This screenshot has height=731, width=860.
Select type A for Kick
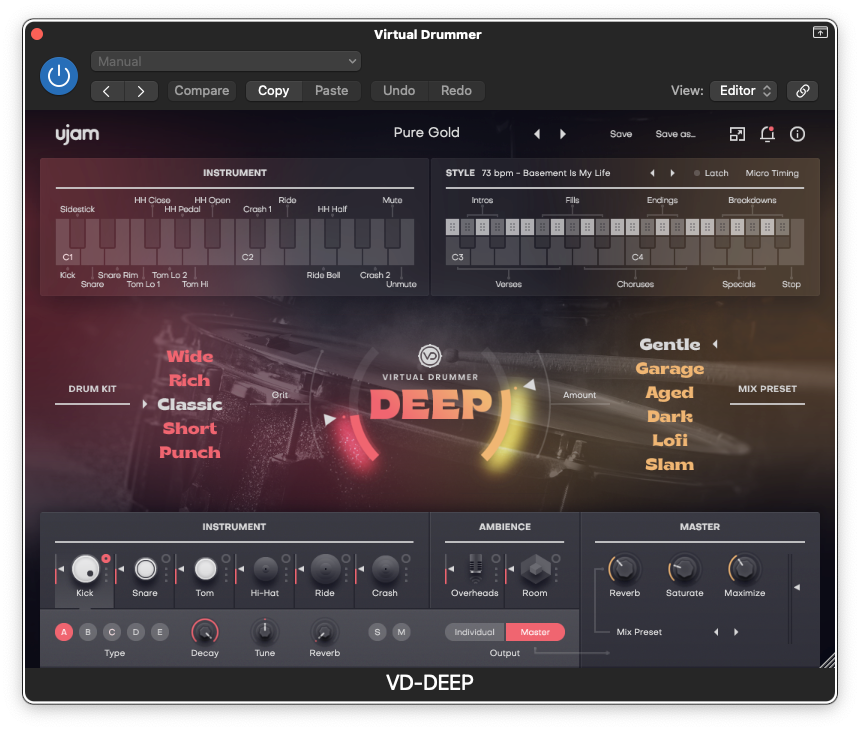pyautogui.click(x=64, y=632)
